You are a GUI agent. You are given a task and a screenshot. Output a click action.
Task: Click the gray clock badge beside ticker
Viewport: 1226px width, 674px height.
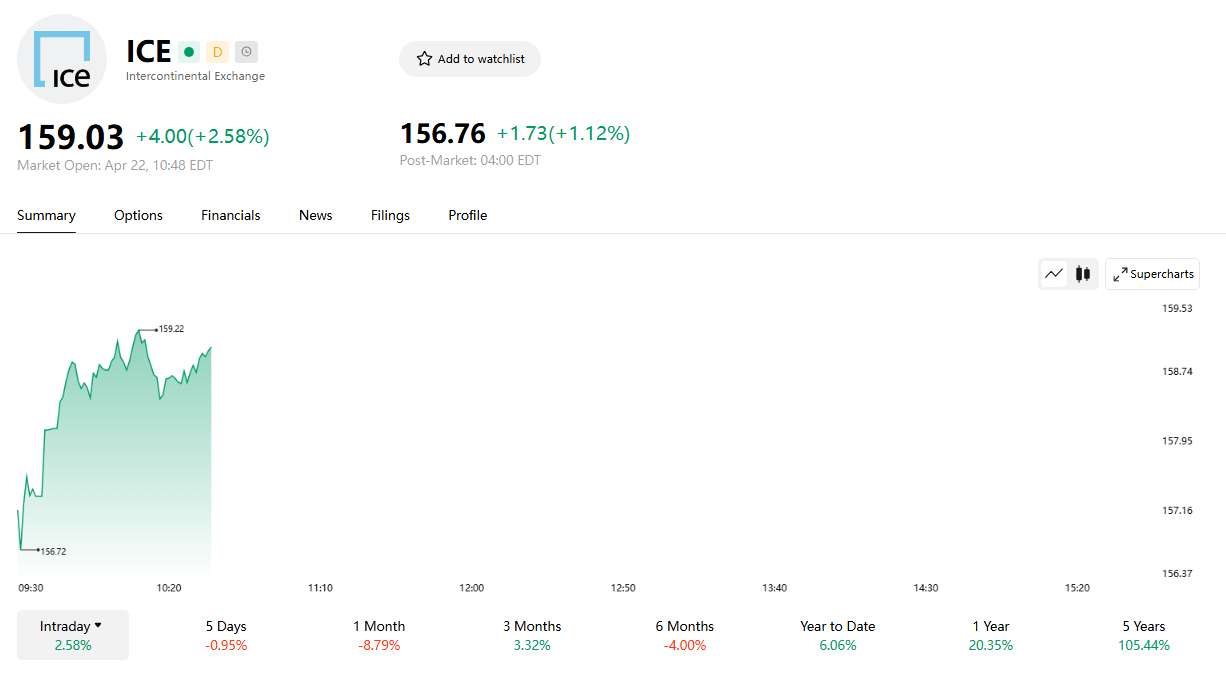[x=246, y=52]
